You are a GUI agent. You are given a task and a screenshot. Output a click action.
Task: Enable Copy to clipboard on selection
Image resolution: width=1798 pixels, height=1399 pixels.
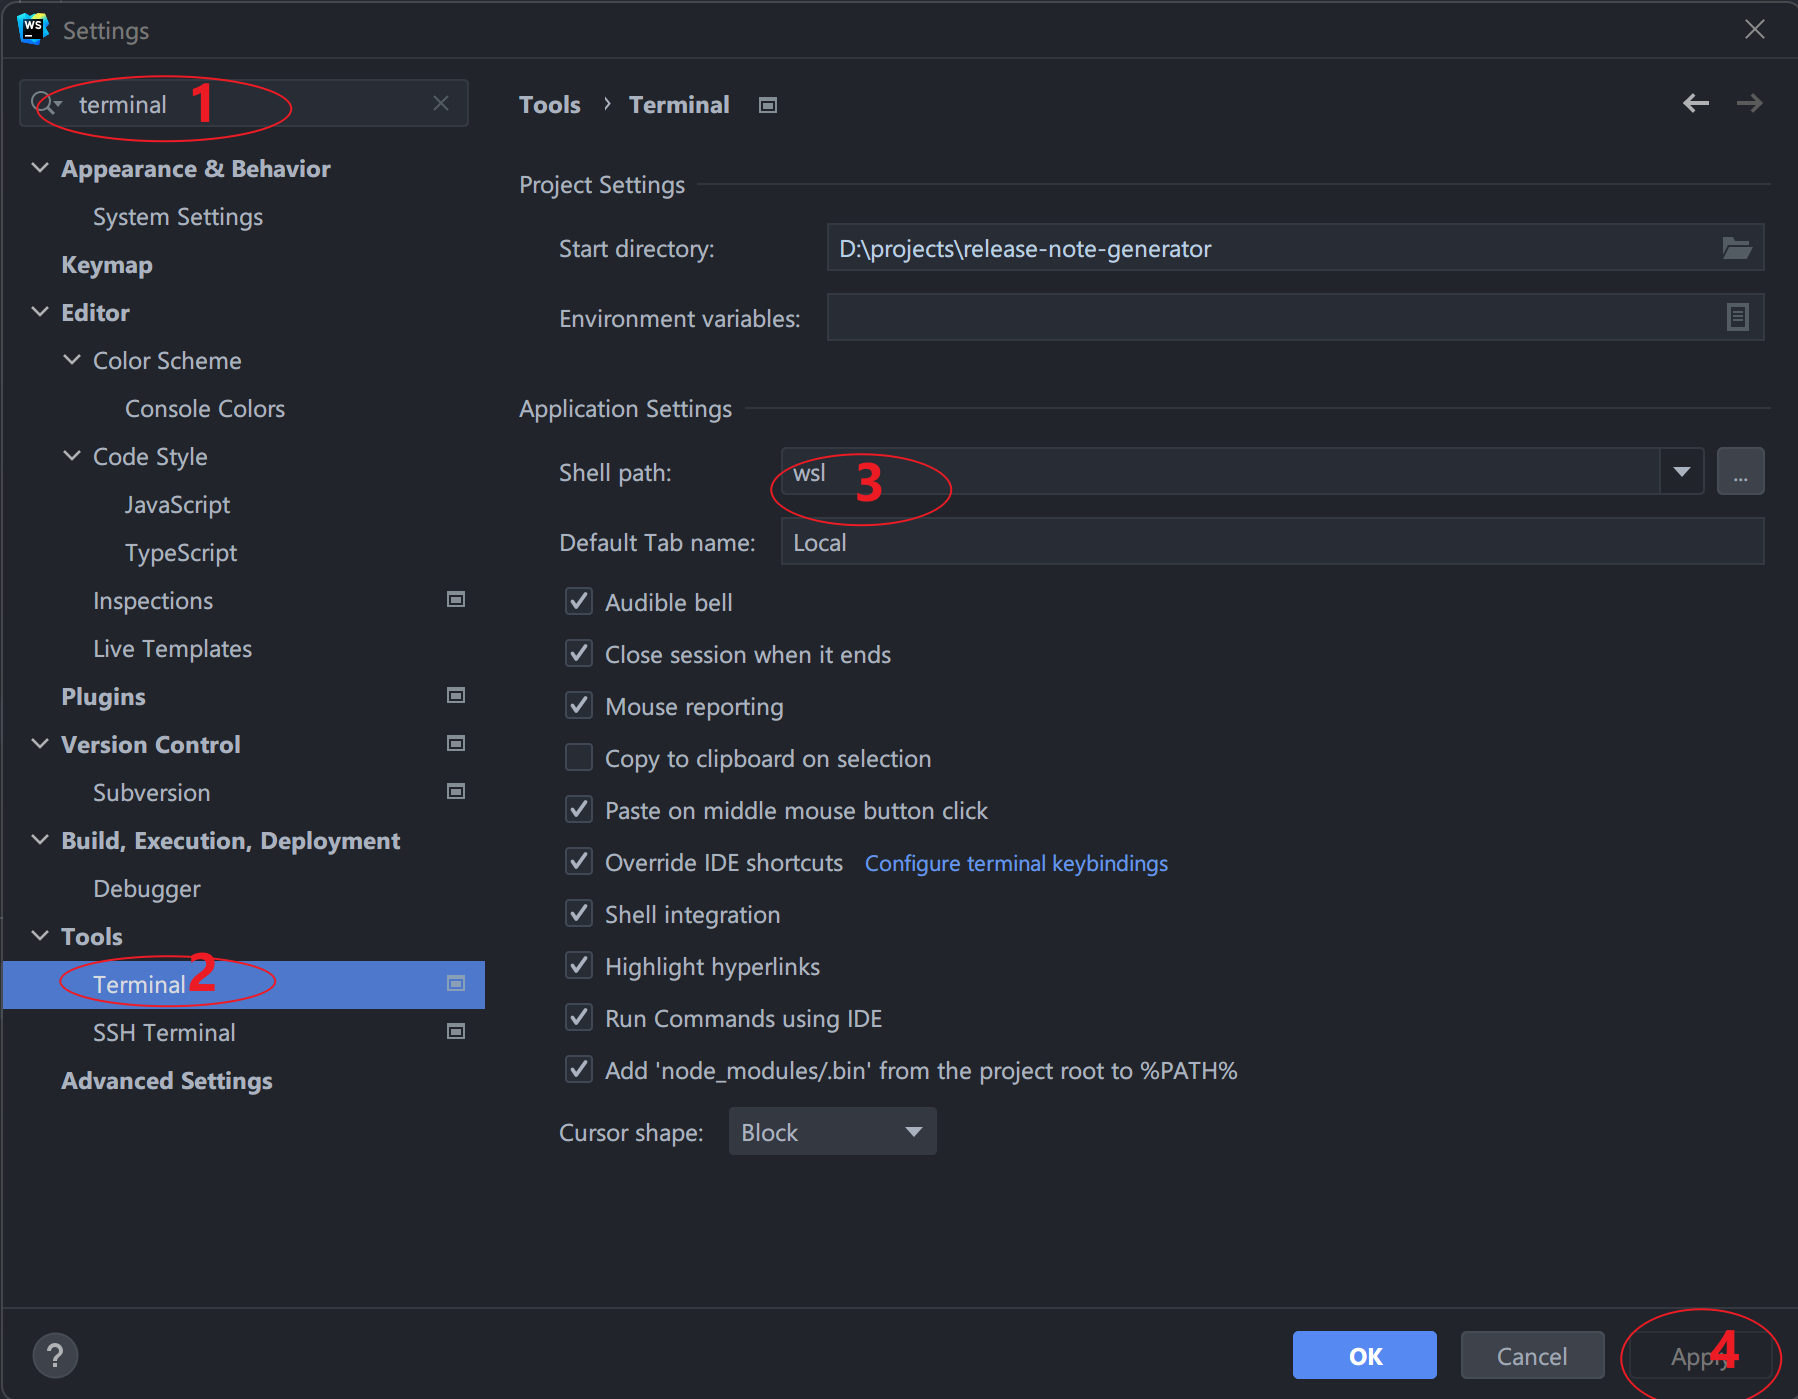coord(579,757)
